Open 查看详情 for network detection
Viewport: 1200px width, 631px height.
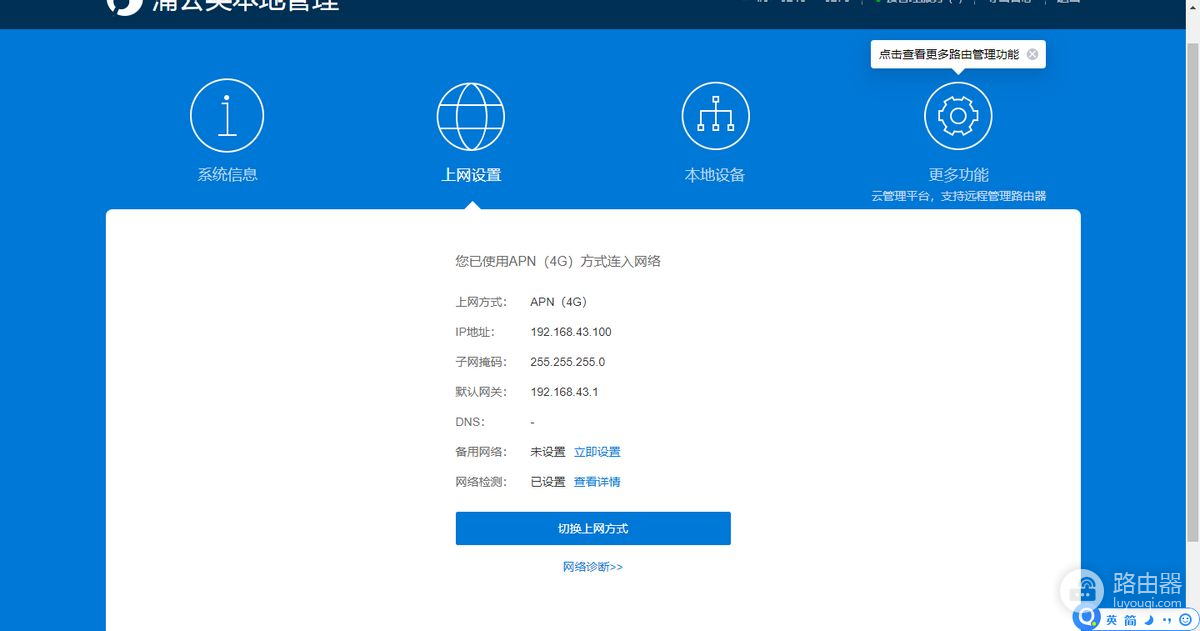coord(596,481)
